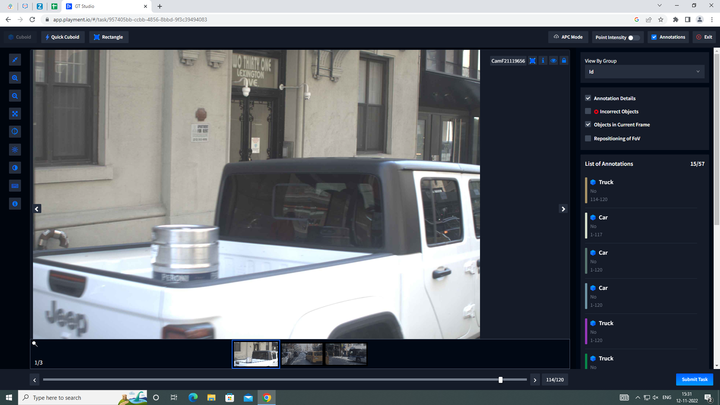Click the browser address bar URL
Image resolution: width=720 pixels, height=405 pixels.
tap(130, 20)
